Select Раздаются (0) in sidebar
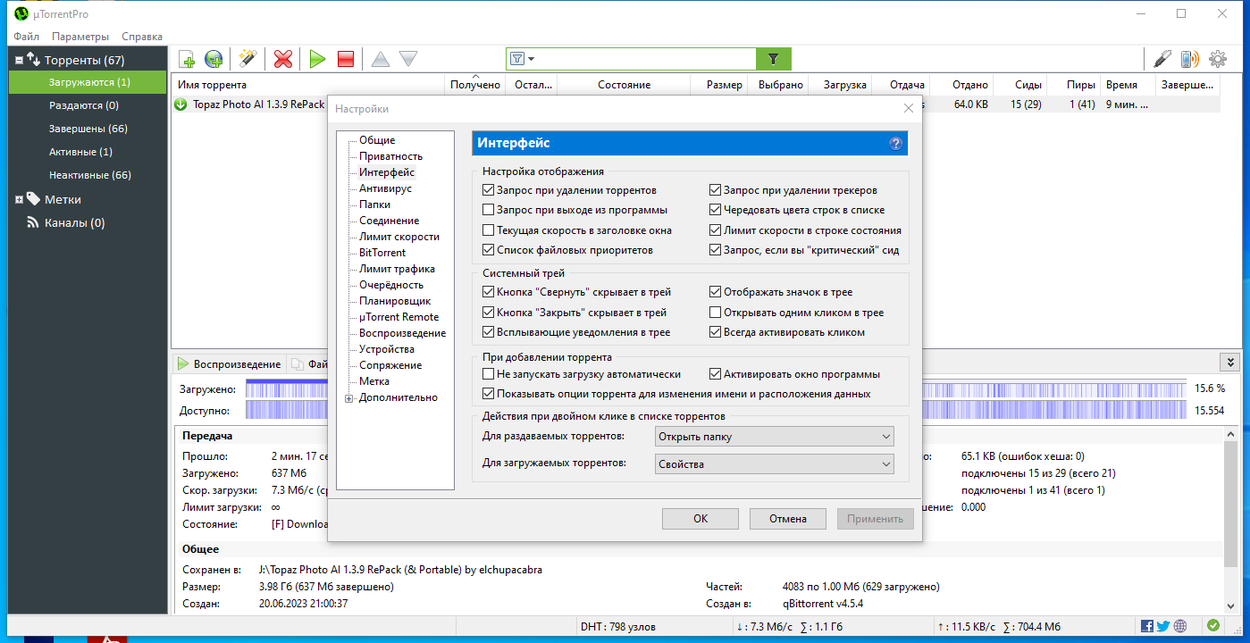 tap(88, 105)
